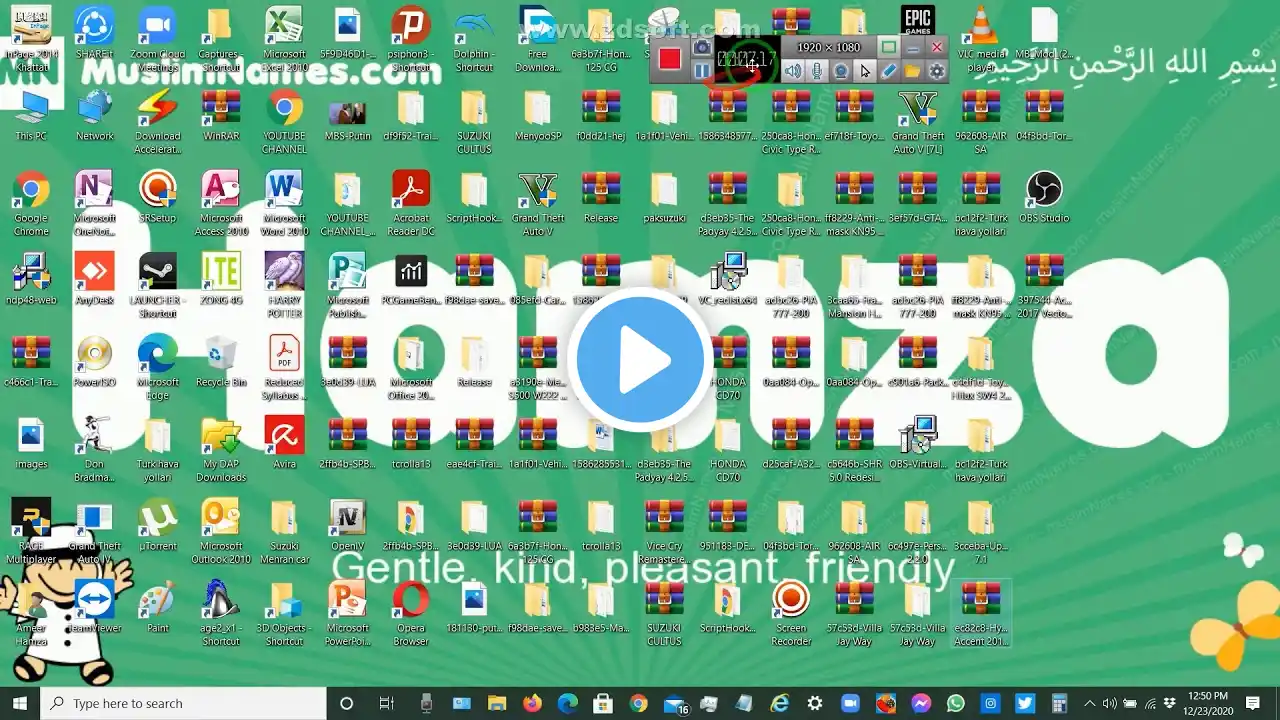
Task: Select the VLC media player desktop icon
Action: click(x=981, y=40)
